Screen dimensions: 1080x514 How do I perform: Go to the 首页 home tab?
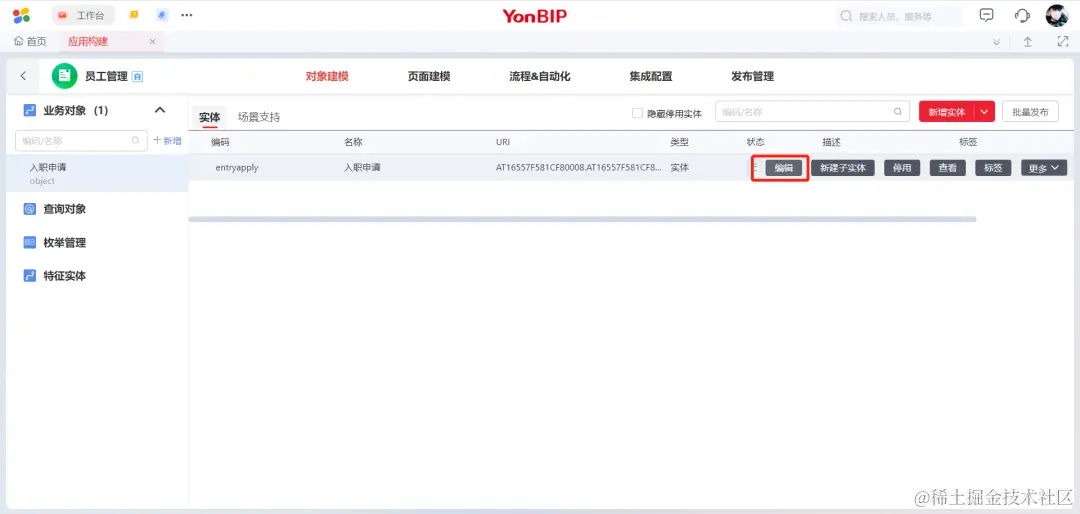point(30,41)
